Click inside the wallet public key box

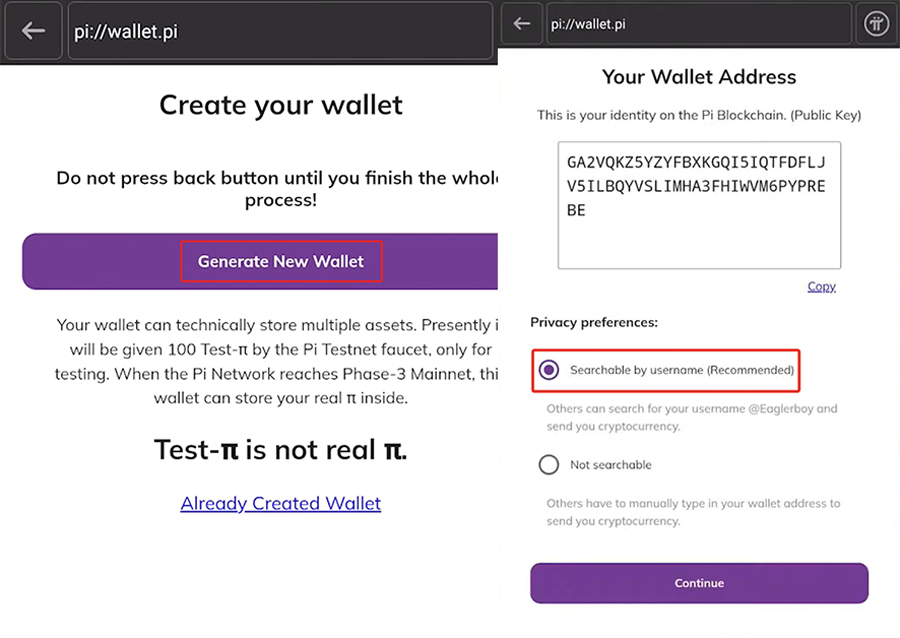699,205
